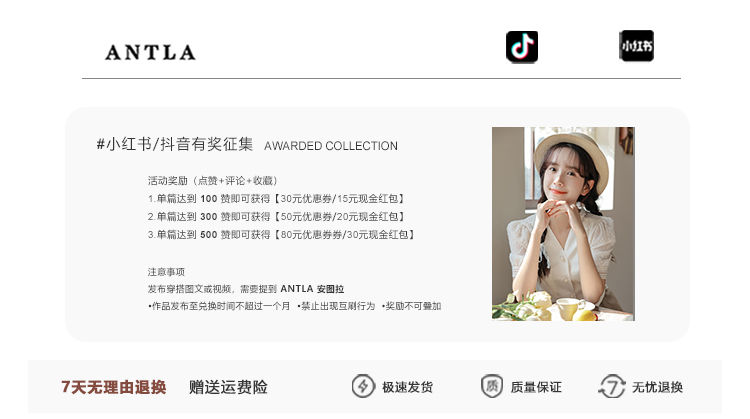
Task: Click the TikTok (Douyin) logo icon
Action: coord(522,47)
